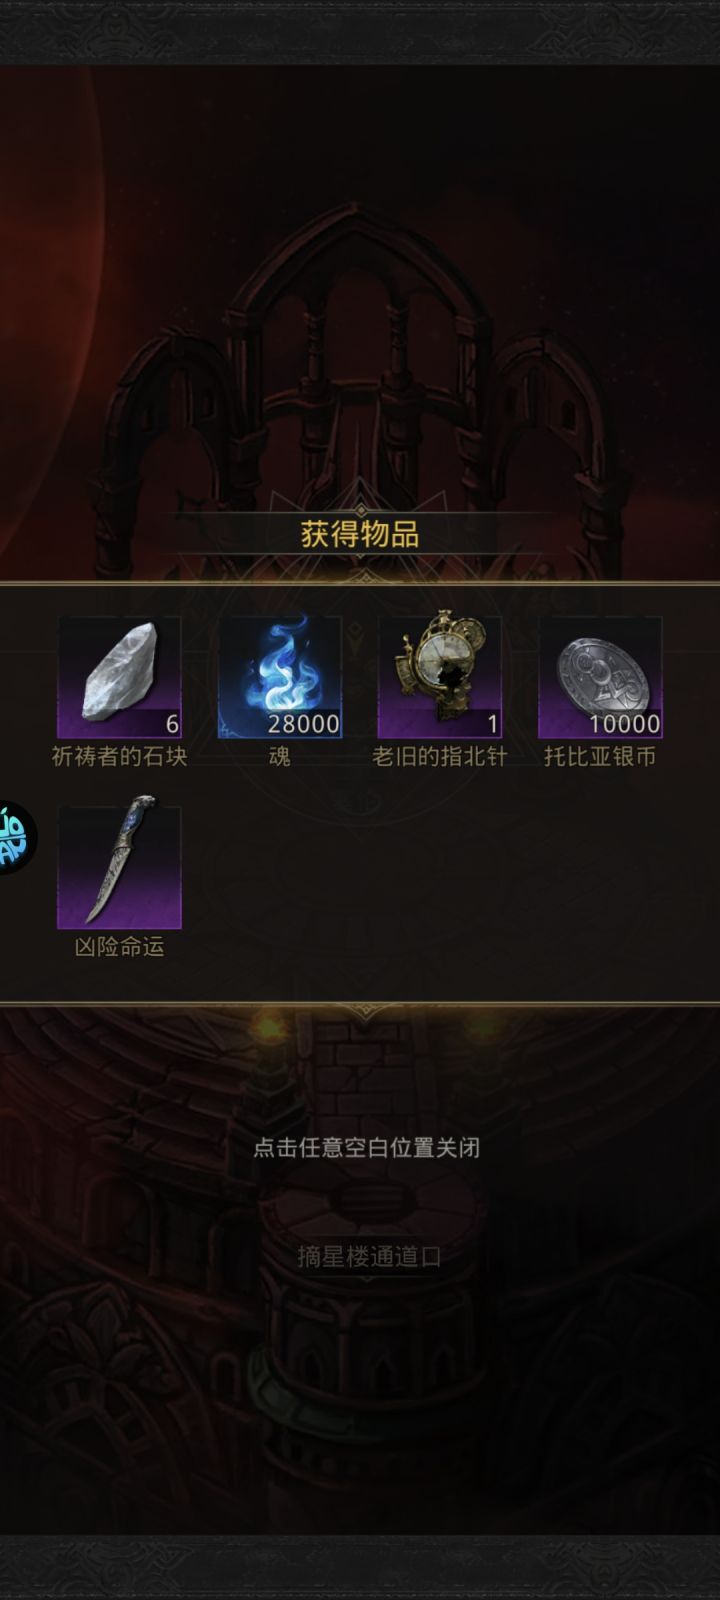
Task: Tap the 28000 soul amount badge
Action: pyautogui.click(x=304, y=724)
